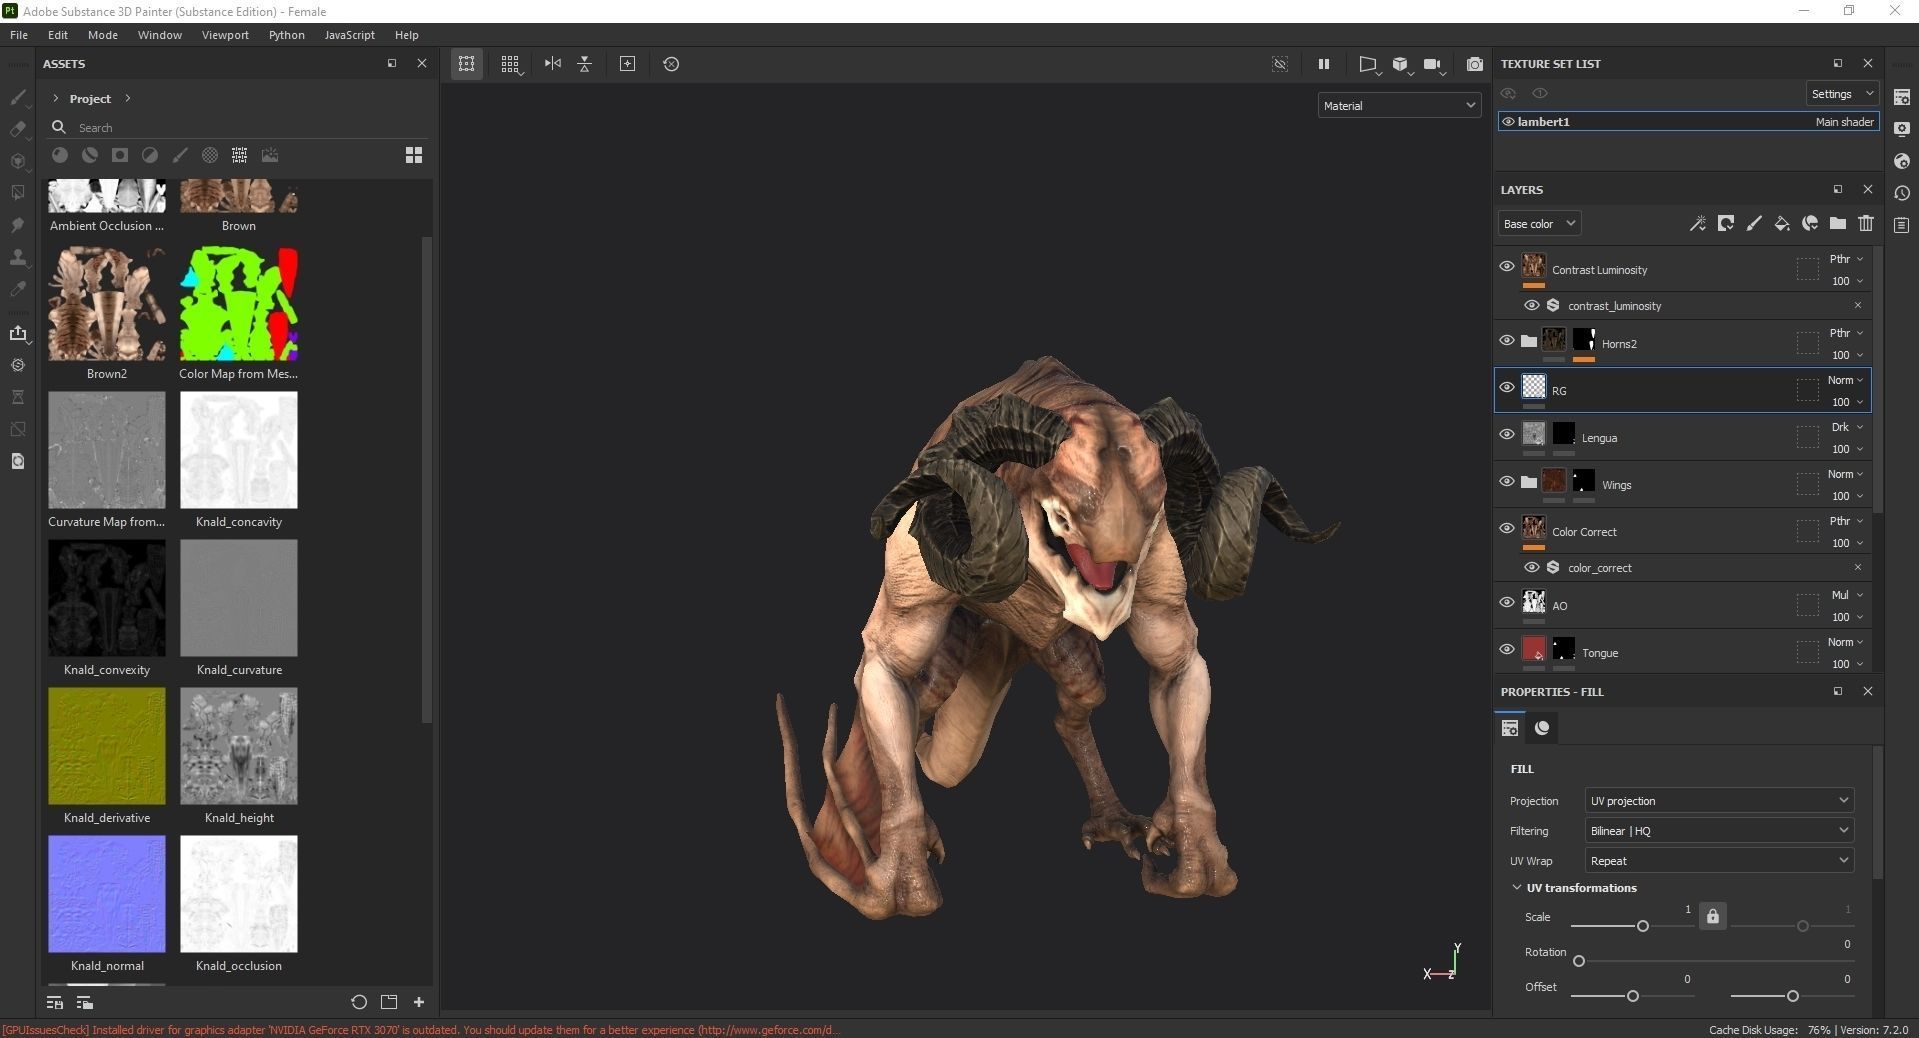Open the Base color channel dropdown
The width and height of the screenshot is (1919, 1038).
[1539, 224]
